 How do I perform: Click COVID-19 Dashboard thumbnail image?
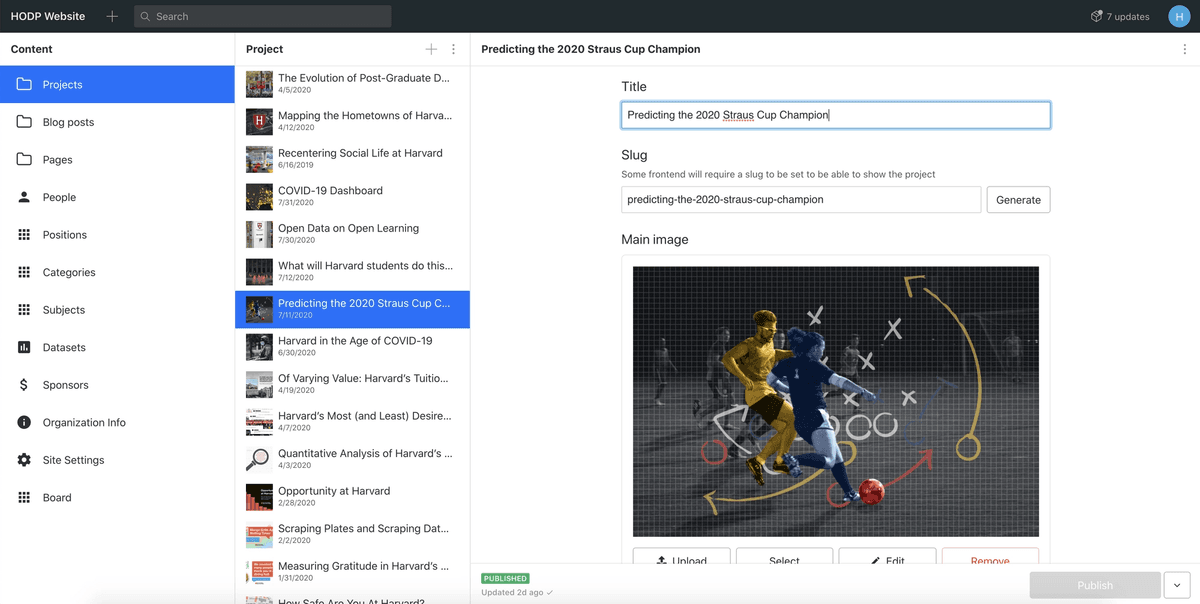pos(259,196)
